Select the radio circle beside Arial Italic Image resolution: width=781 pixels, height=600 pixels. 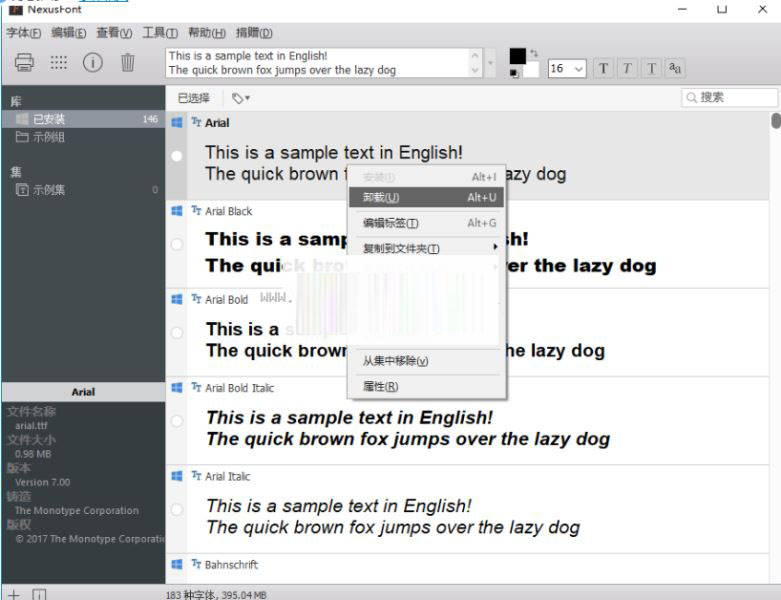(177, 509)
